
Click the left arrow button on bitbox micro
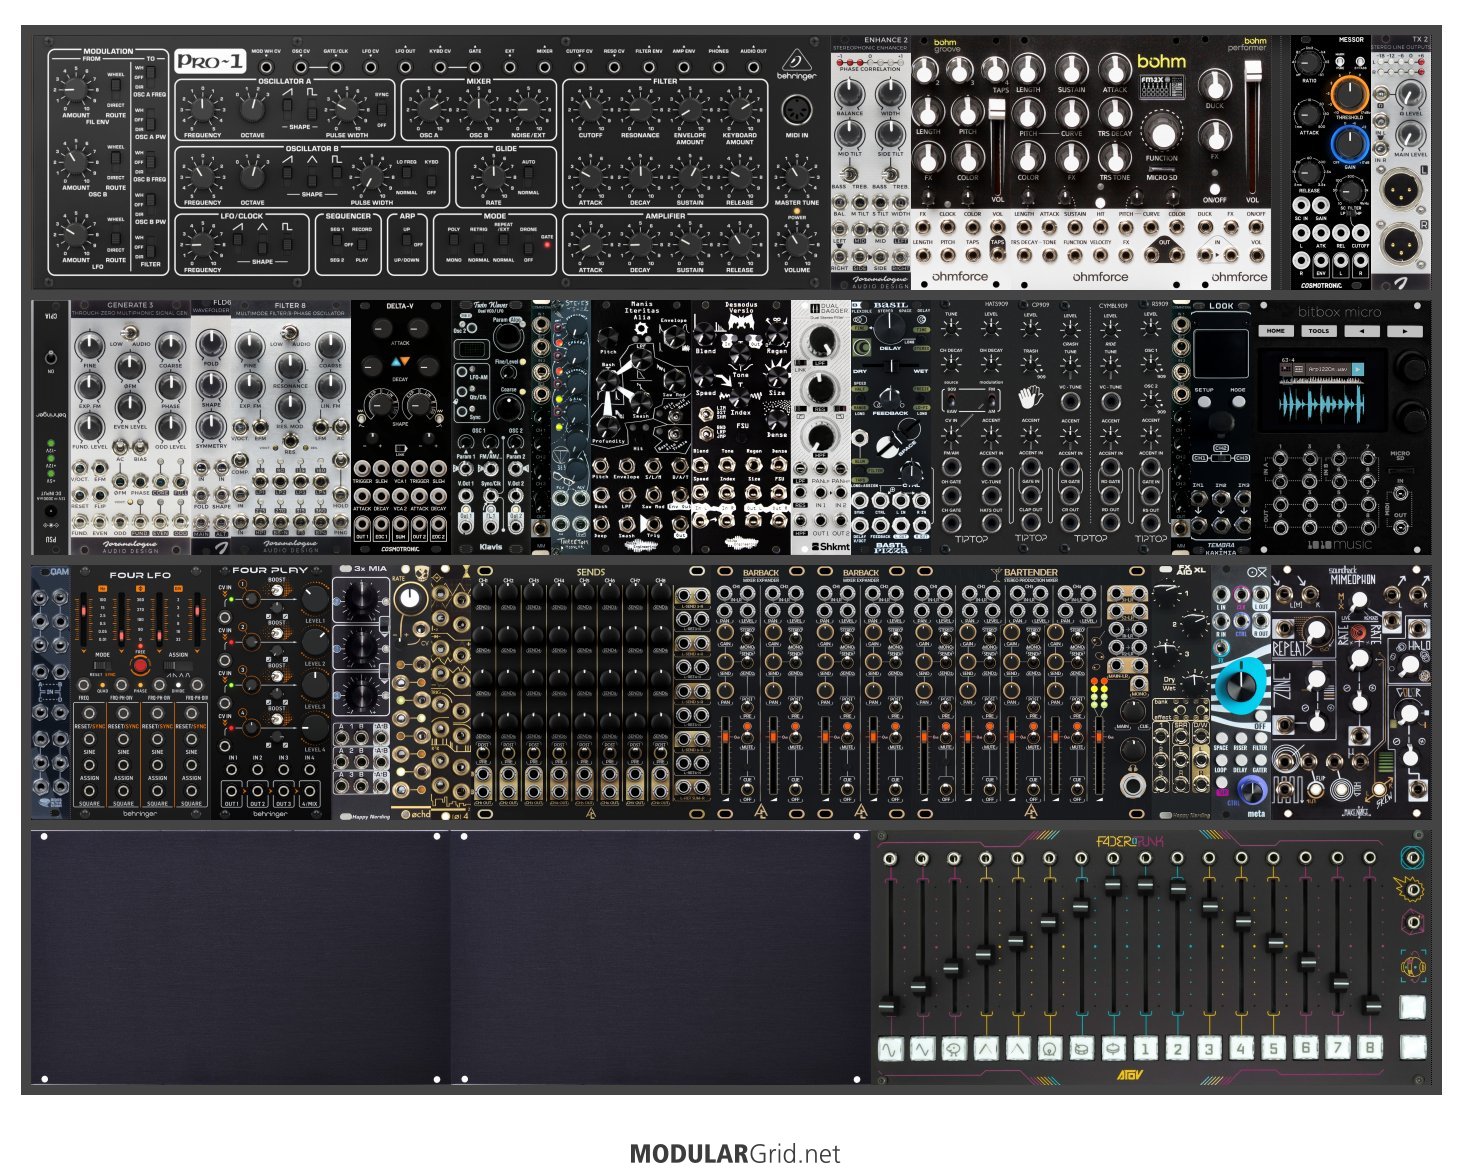point(1362,330)
